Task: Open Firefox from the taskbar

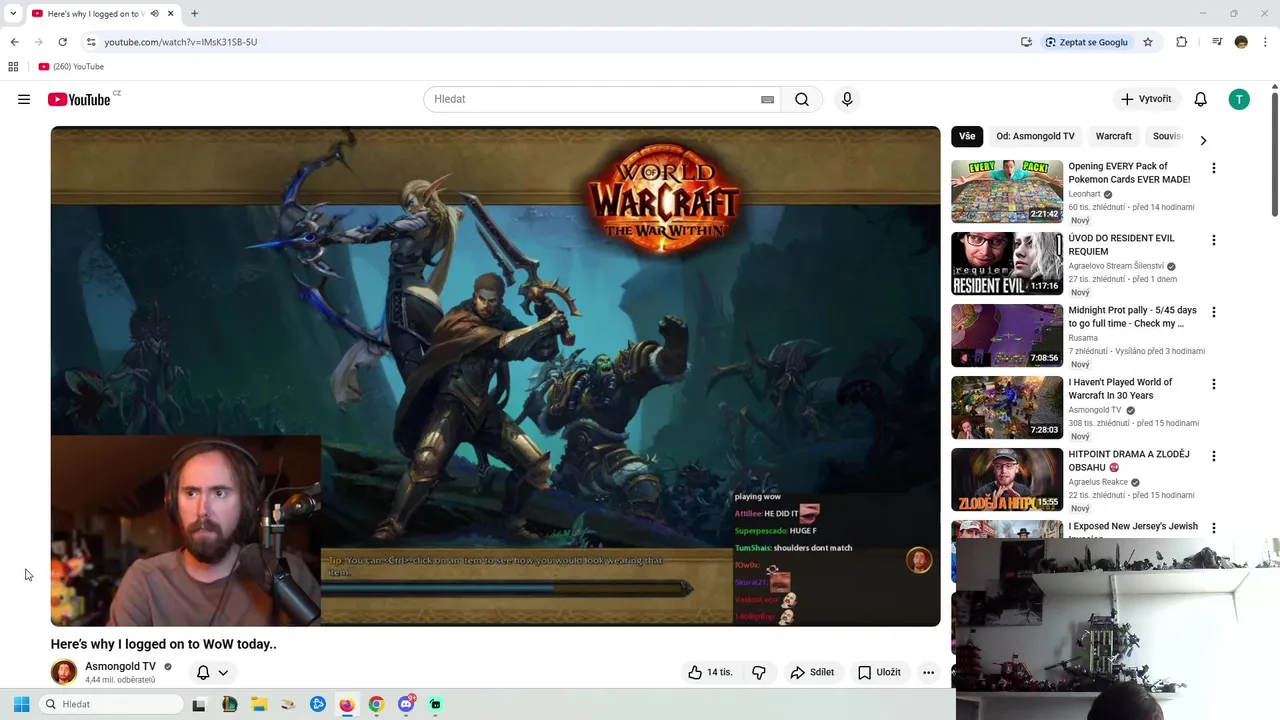Action: coord(346,704)
